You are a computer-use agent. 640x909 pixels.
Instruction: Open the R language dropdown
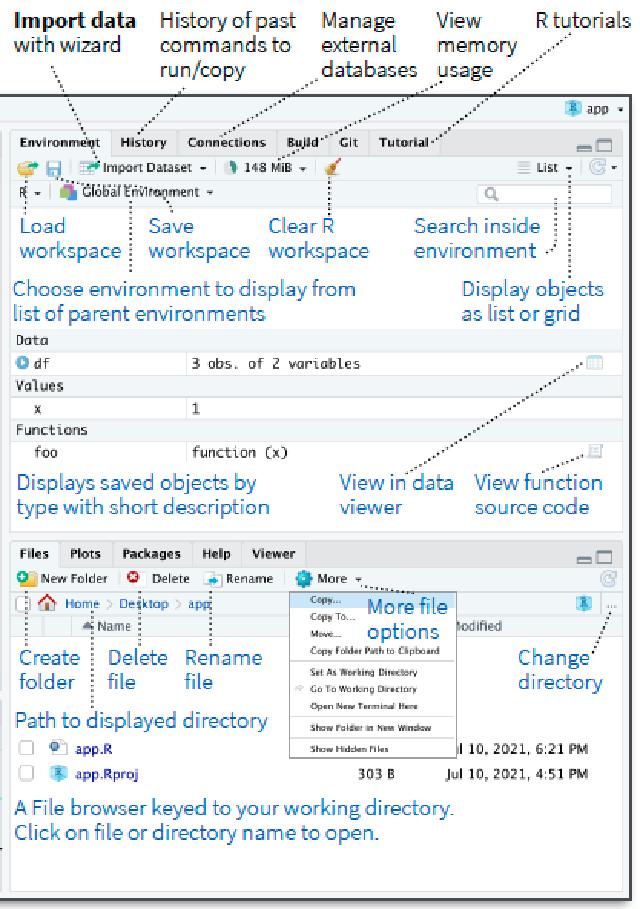click(x=30, y=192)
